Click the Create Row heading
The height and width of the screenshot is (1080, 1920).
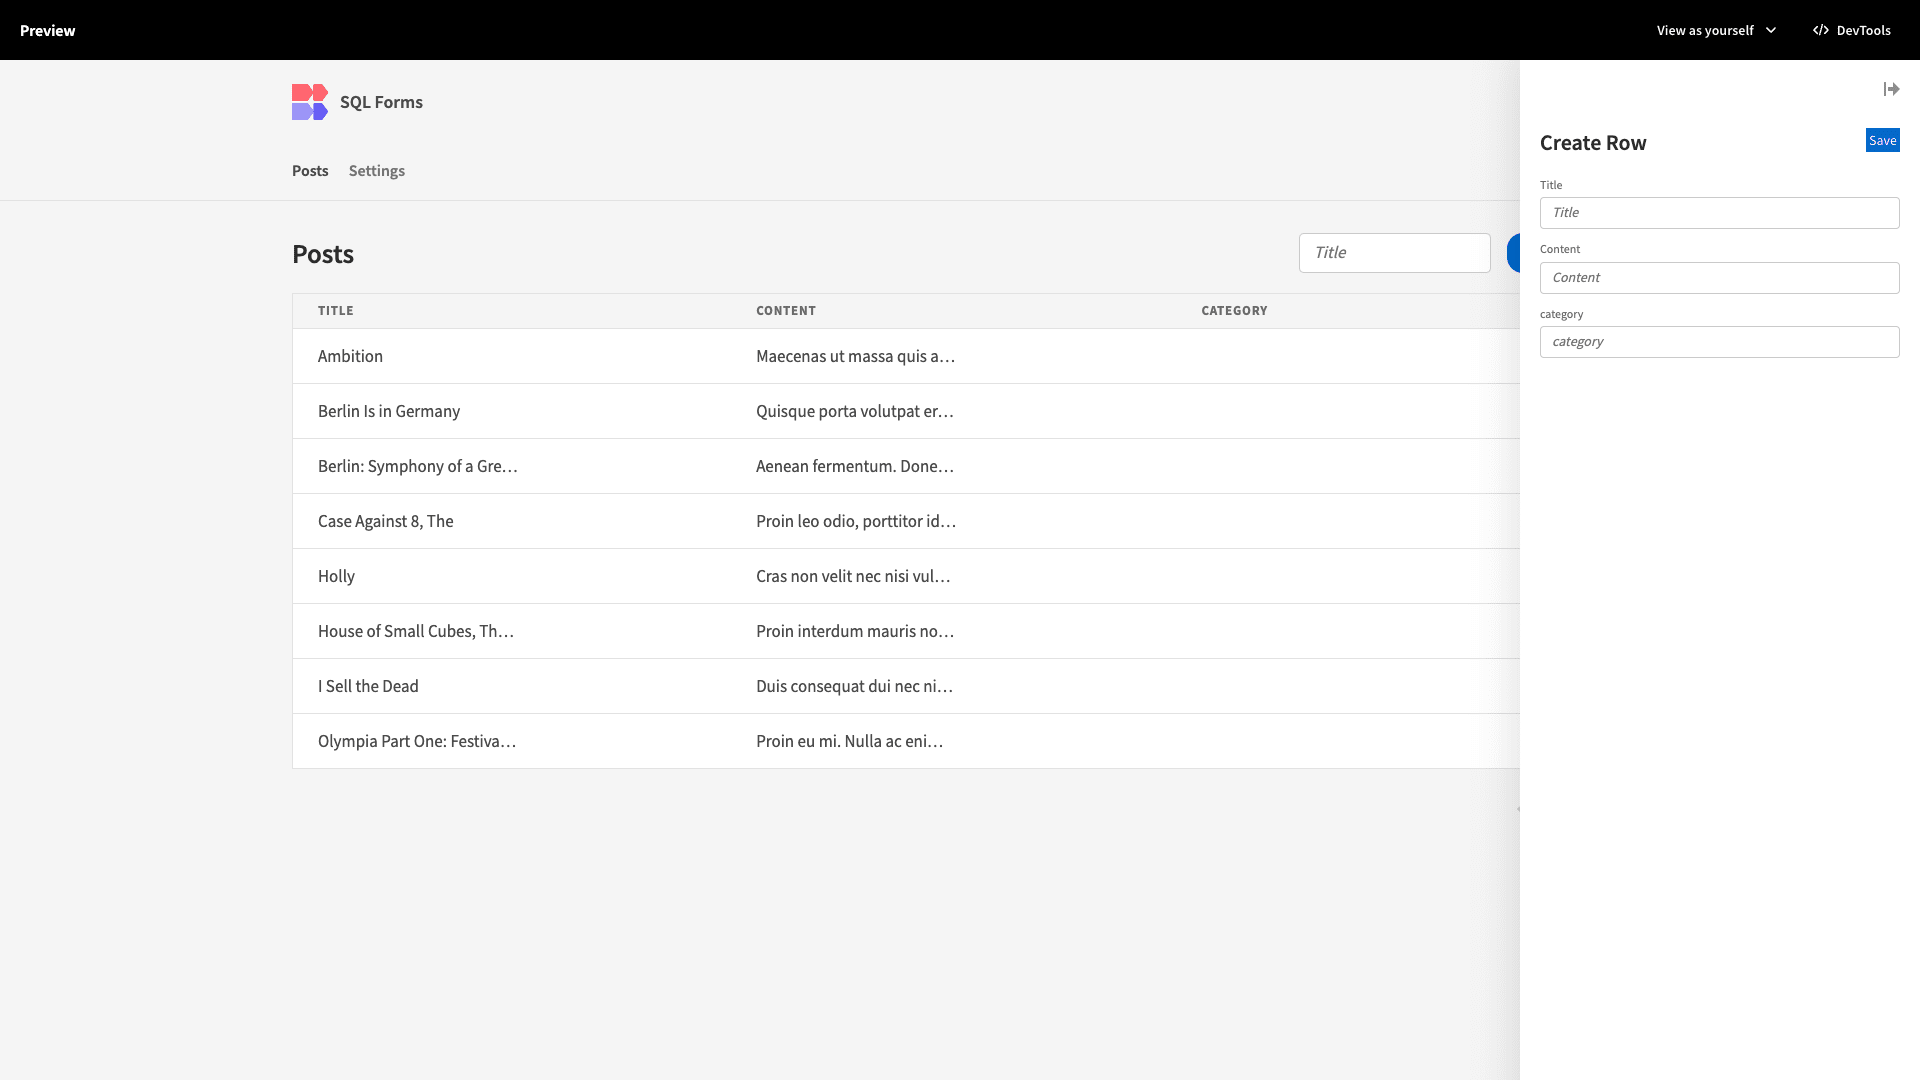coord(1593,143)
